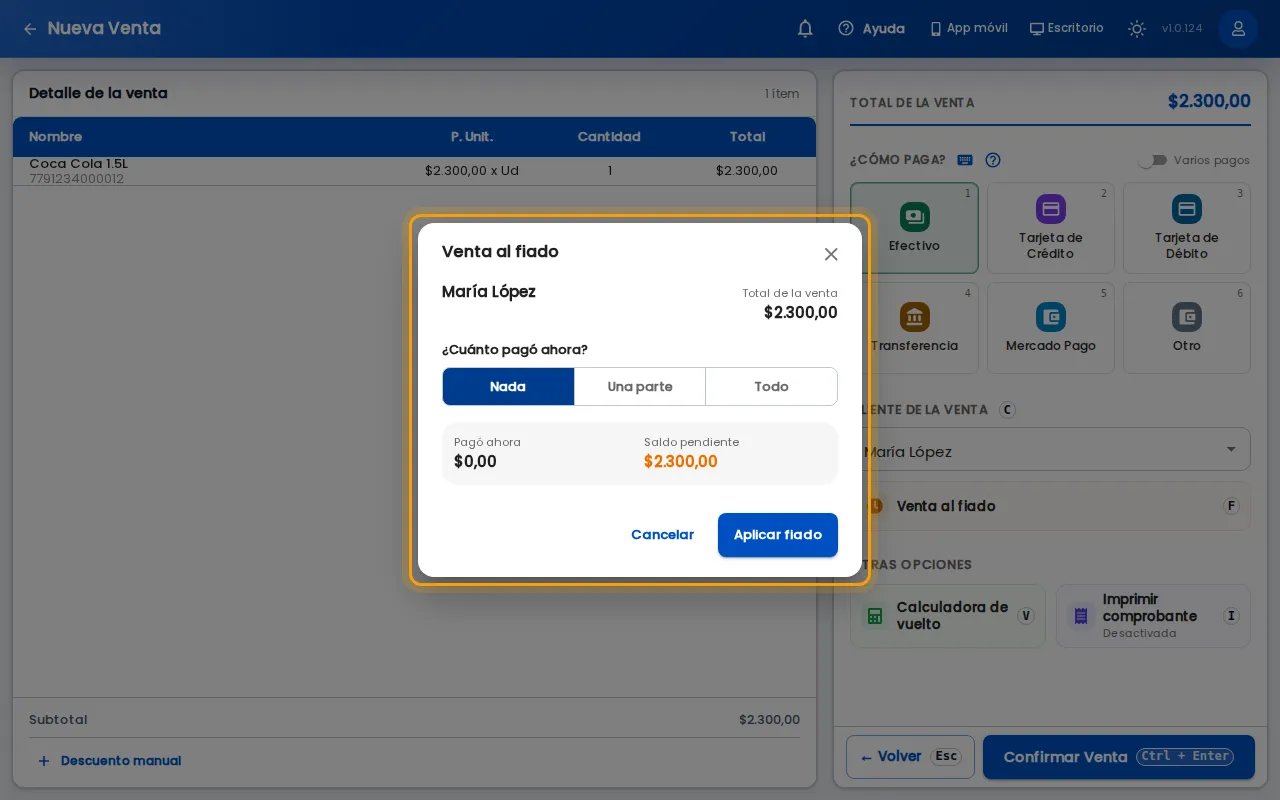Click keyboard shortcuts icon beside ¿Cómo paga?
The image size is (1280, 800).
pos(965,160)
